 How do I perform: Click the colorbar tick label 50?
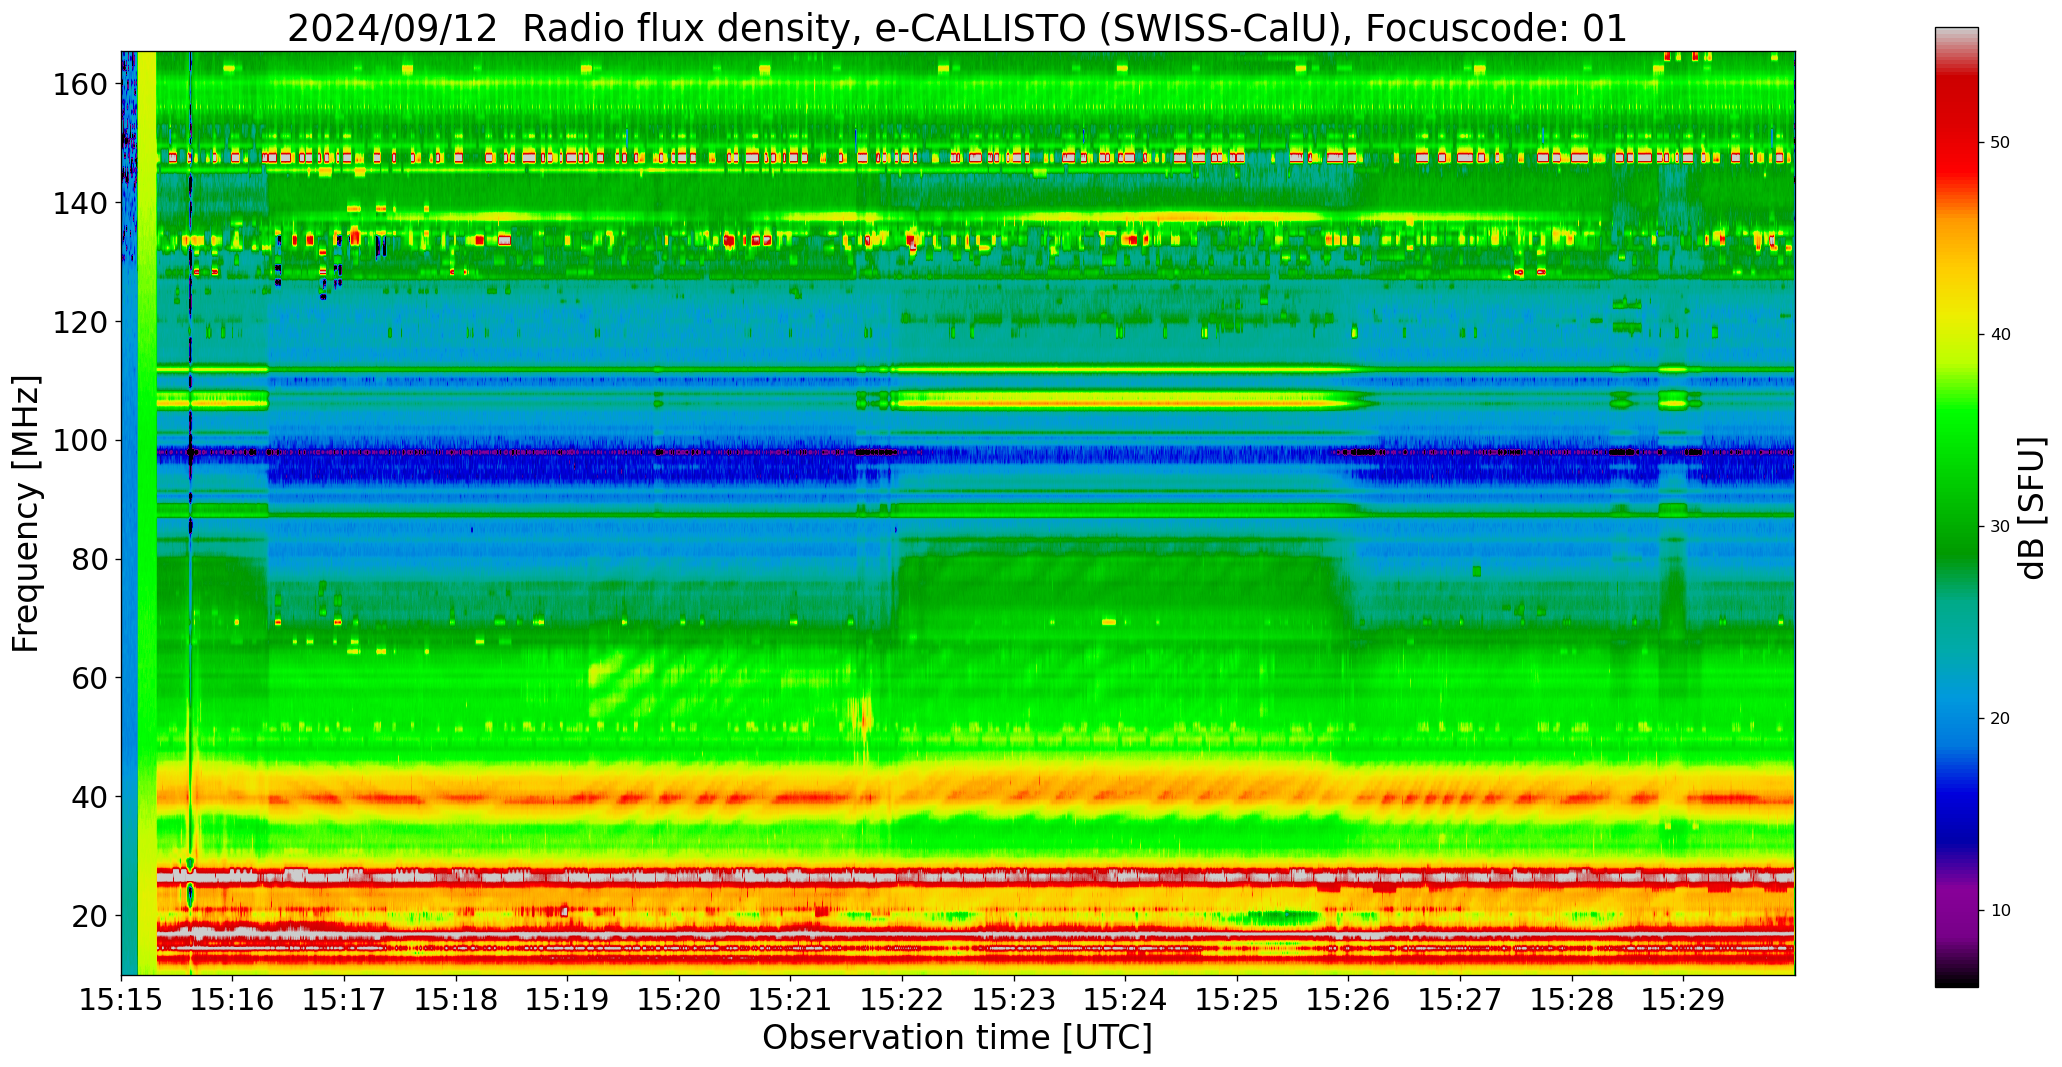(2000, 143)
